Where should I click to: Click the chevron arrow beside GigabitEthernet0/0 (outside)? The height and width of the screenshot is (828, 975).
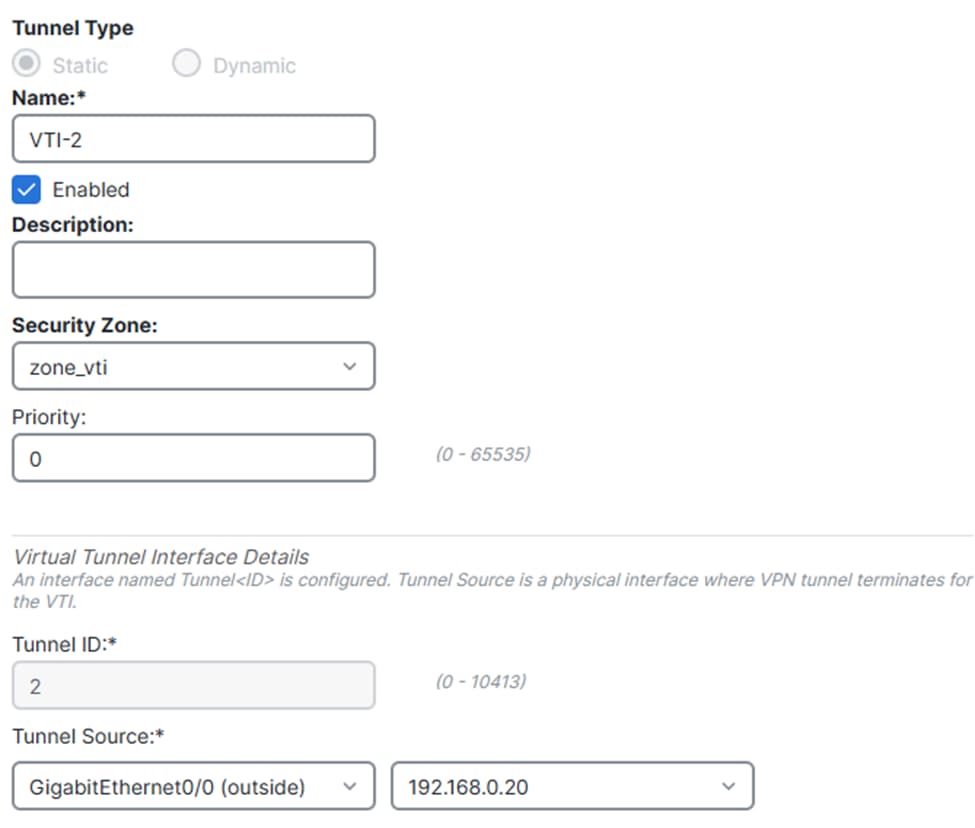349,787
